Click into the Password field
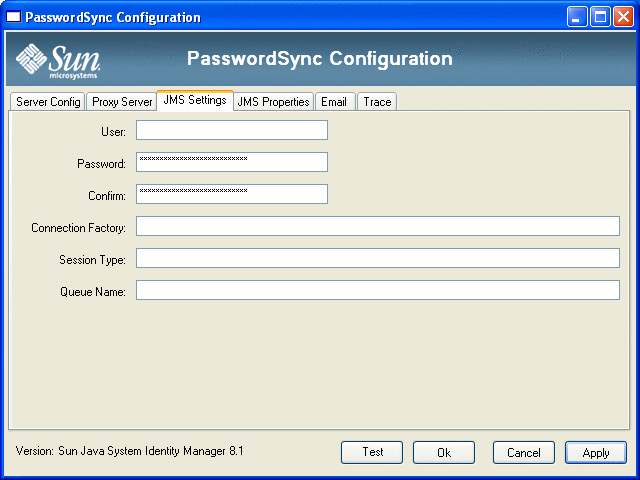 pos(232,162)
